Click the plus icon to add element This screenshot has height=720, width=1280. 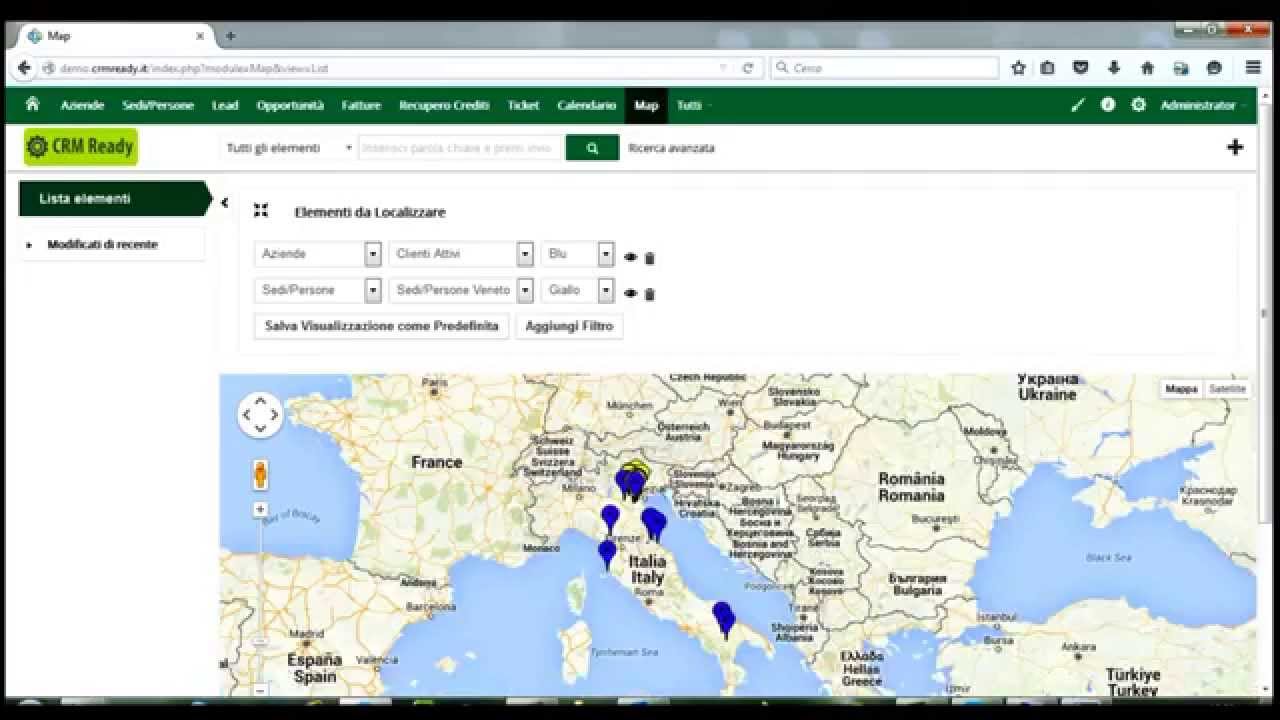(x=1235, y=147)
